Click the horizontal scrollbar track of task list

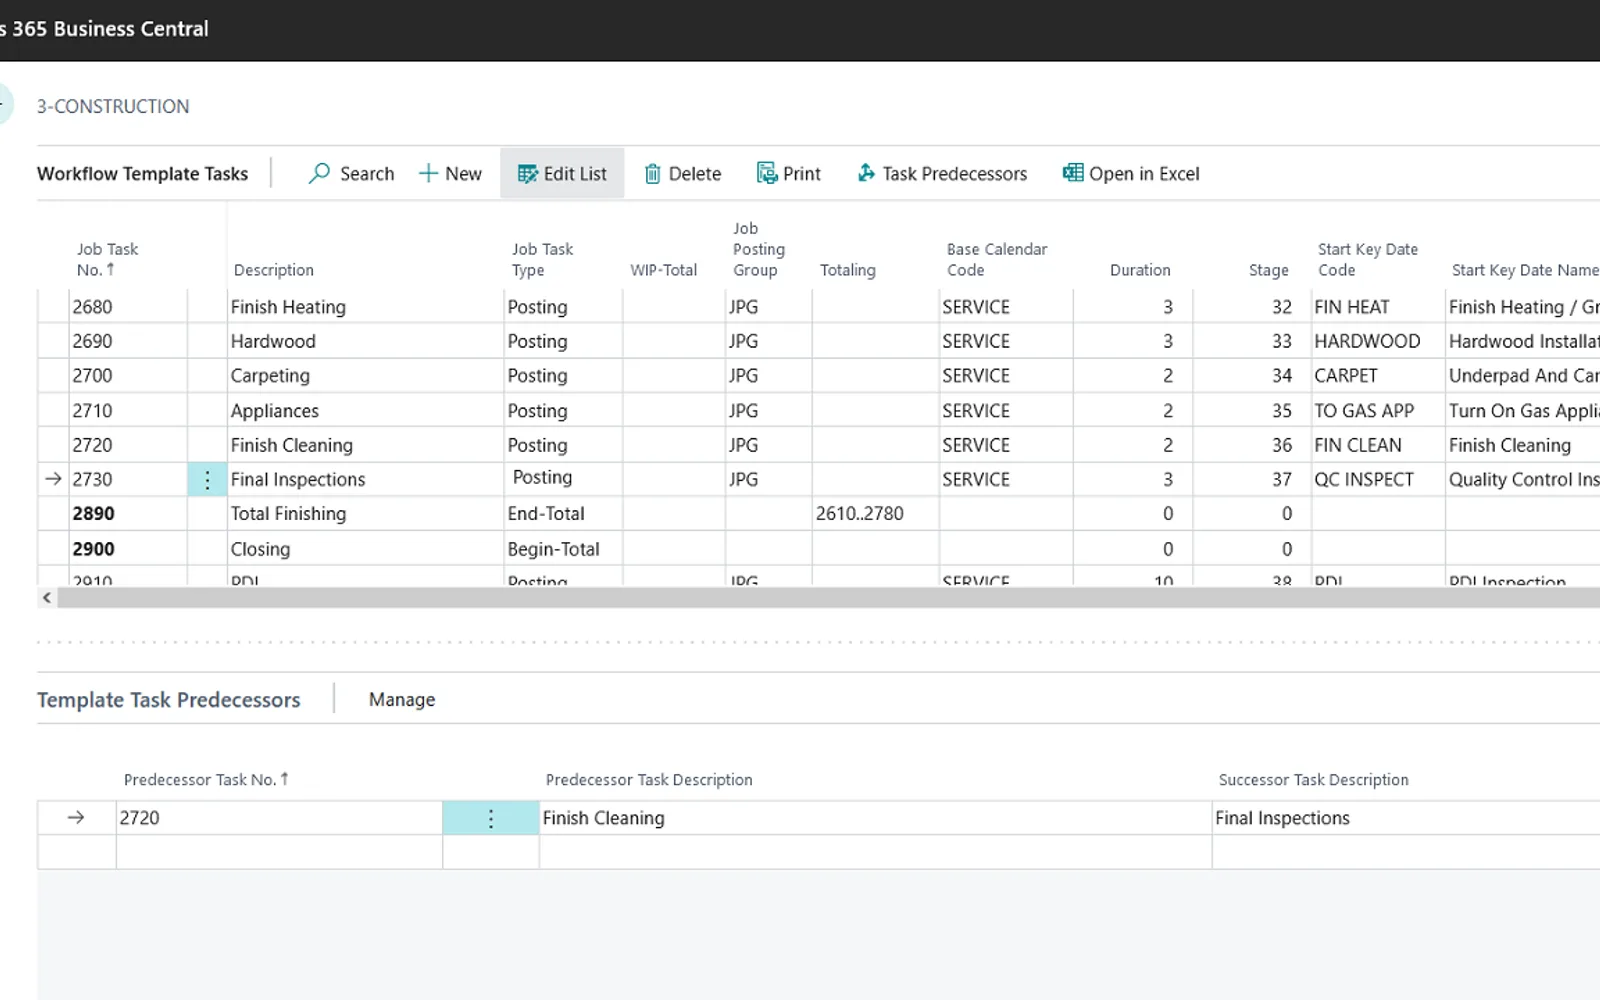(x=828, y=598)
